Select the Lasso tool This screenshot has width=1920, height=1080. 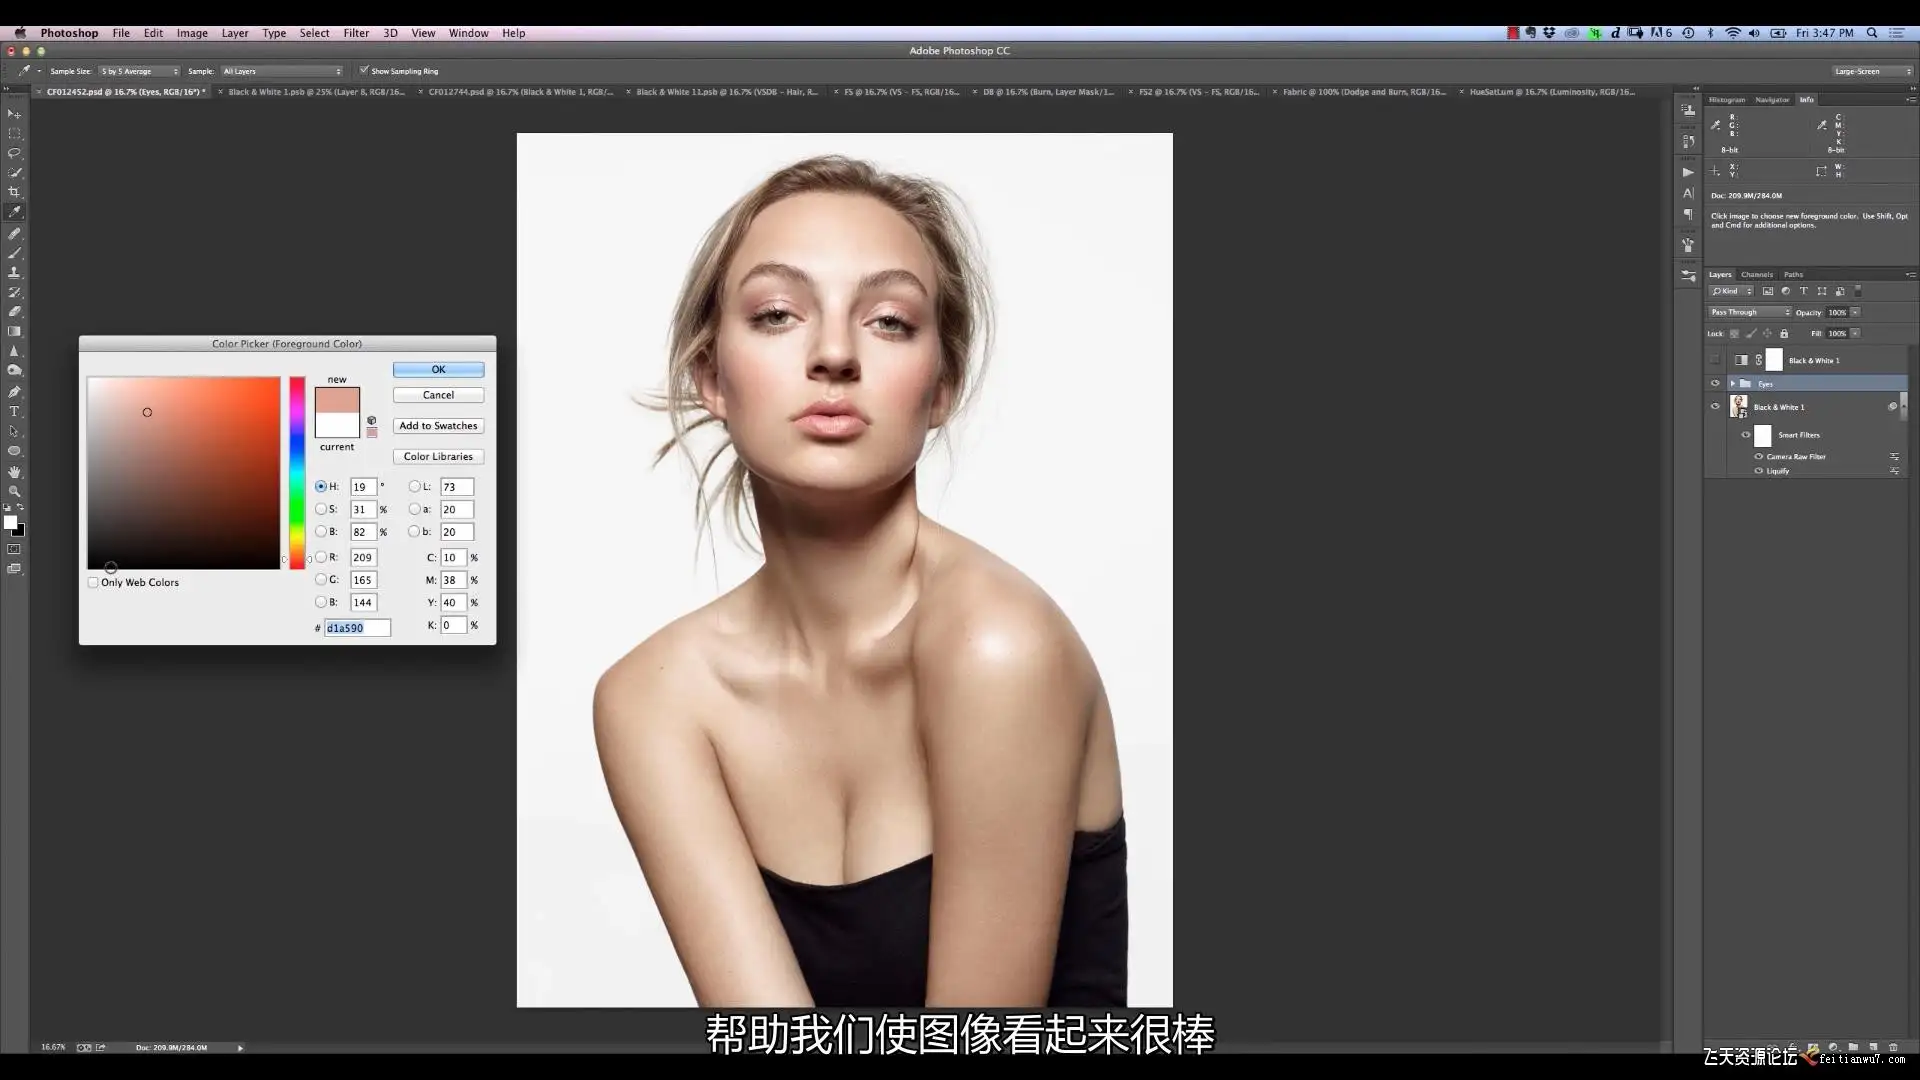[x=14, y=153]
